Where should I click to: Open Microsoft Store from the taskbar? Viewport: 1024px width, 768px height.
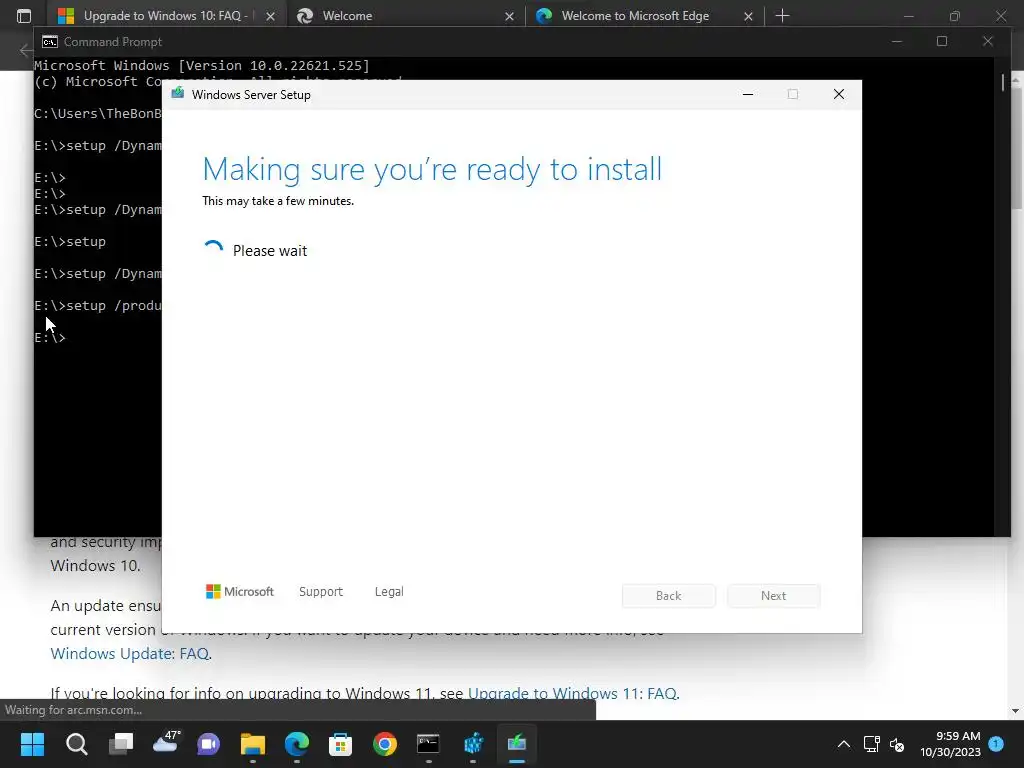point(340,744)
